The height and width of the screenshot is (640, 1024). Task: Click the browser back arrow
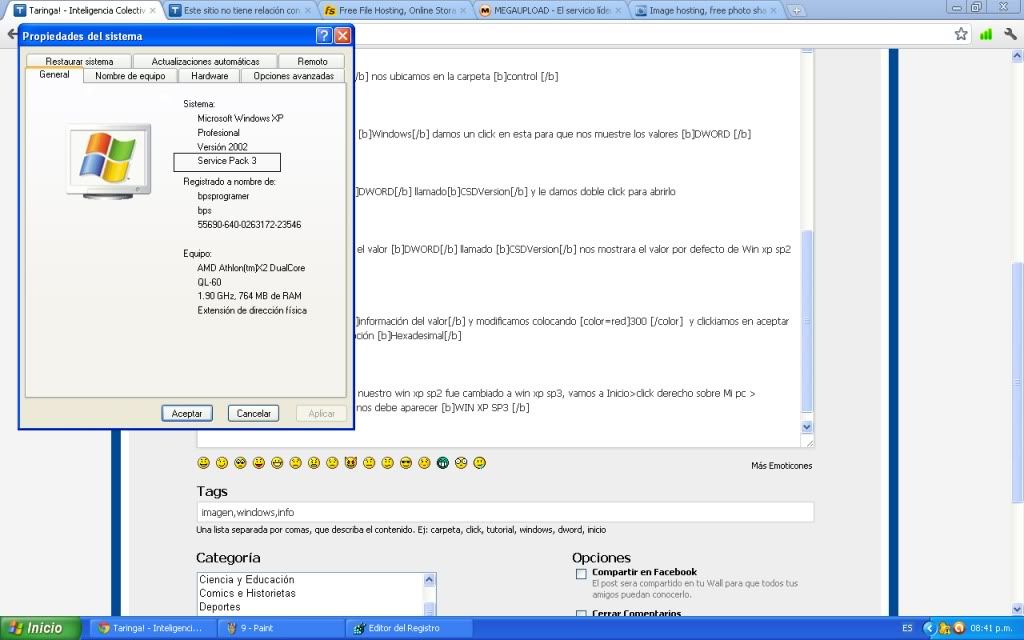click(x=12, y=33)
